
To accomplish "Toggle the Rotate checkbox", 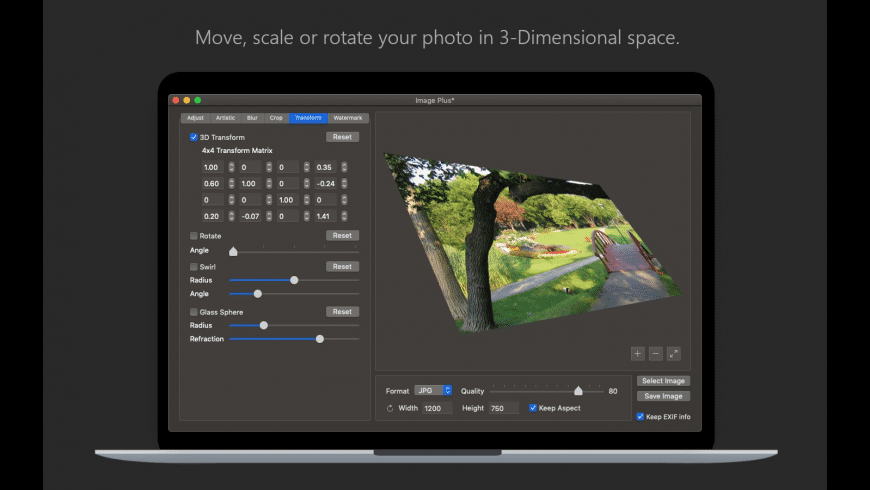I will coord(194,236).
